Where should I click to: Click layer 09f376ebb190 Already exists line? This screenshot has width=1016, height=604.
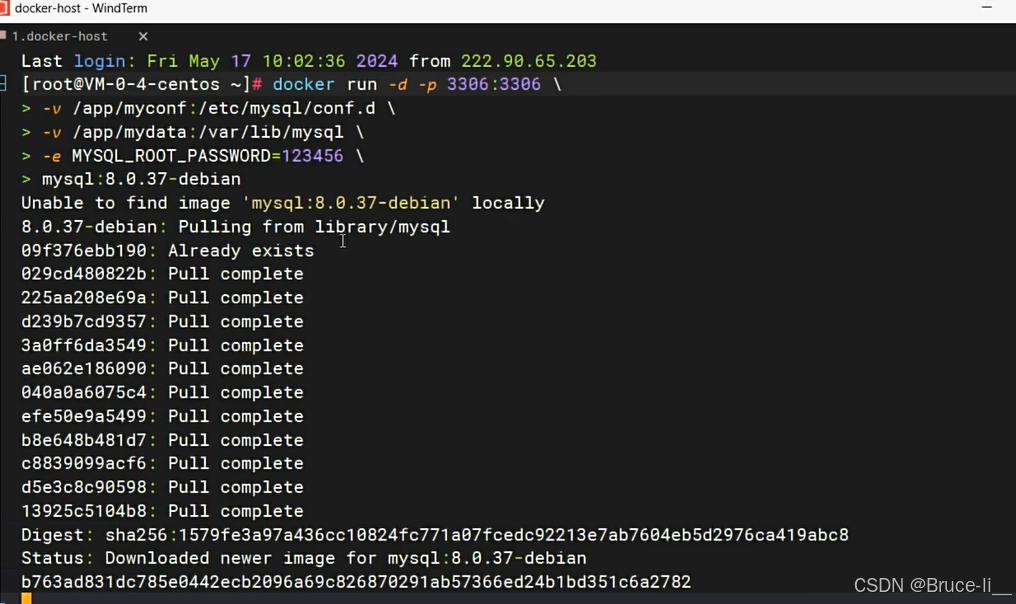[x=167, y=250]
